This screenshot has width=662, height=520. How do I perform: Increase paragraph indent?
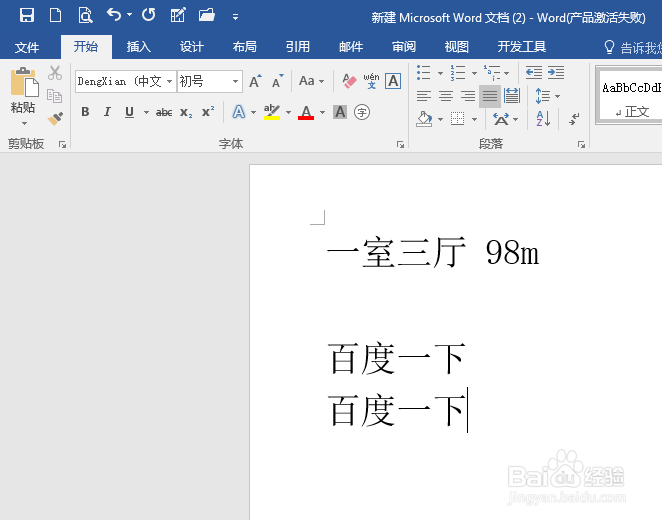(556, 73)
